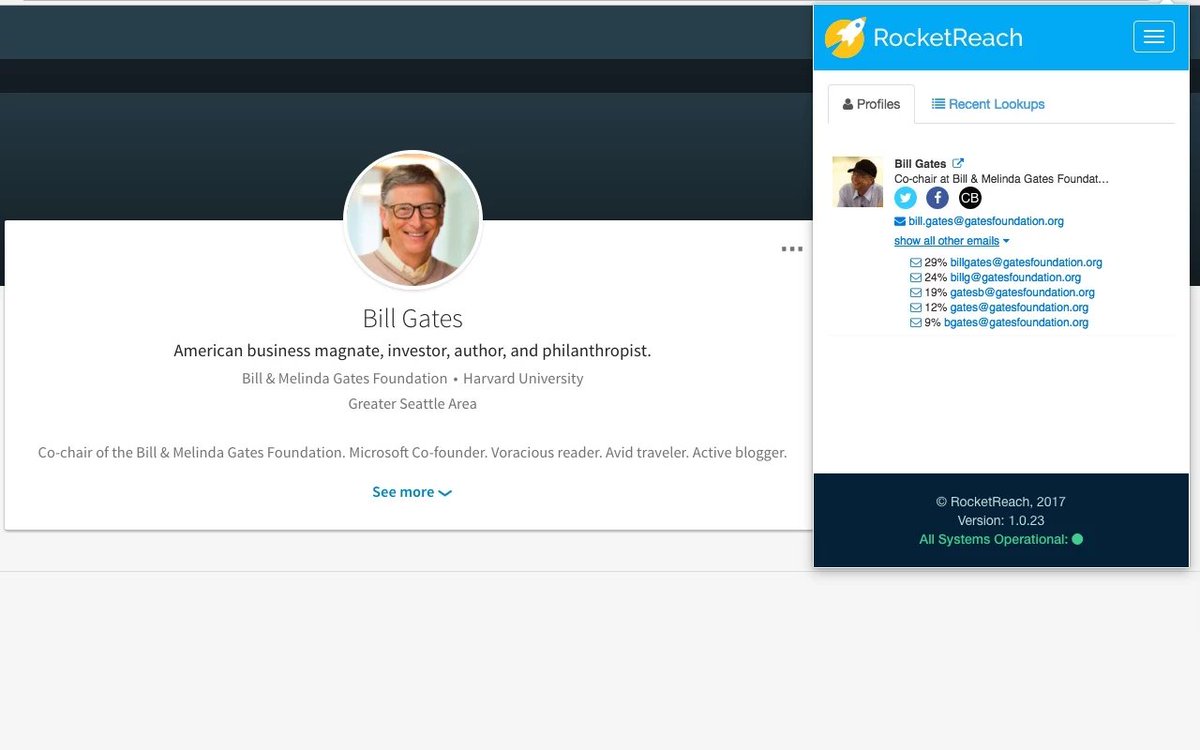Screen dimensions: 1200x750
Task: Click envelope icon beside 12% gates email
Action: point(915,308)
